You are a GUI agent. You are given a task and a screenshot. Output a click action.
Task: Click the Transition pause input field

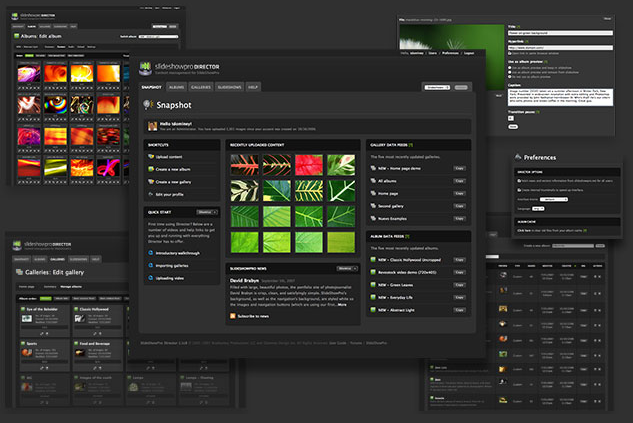click(x=511, y=118)
